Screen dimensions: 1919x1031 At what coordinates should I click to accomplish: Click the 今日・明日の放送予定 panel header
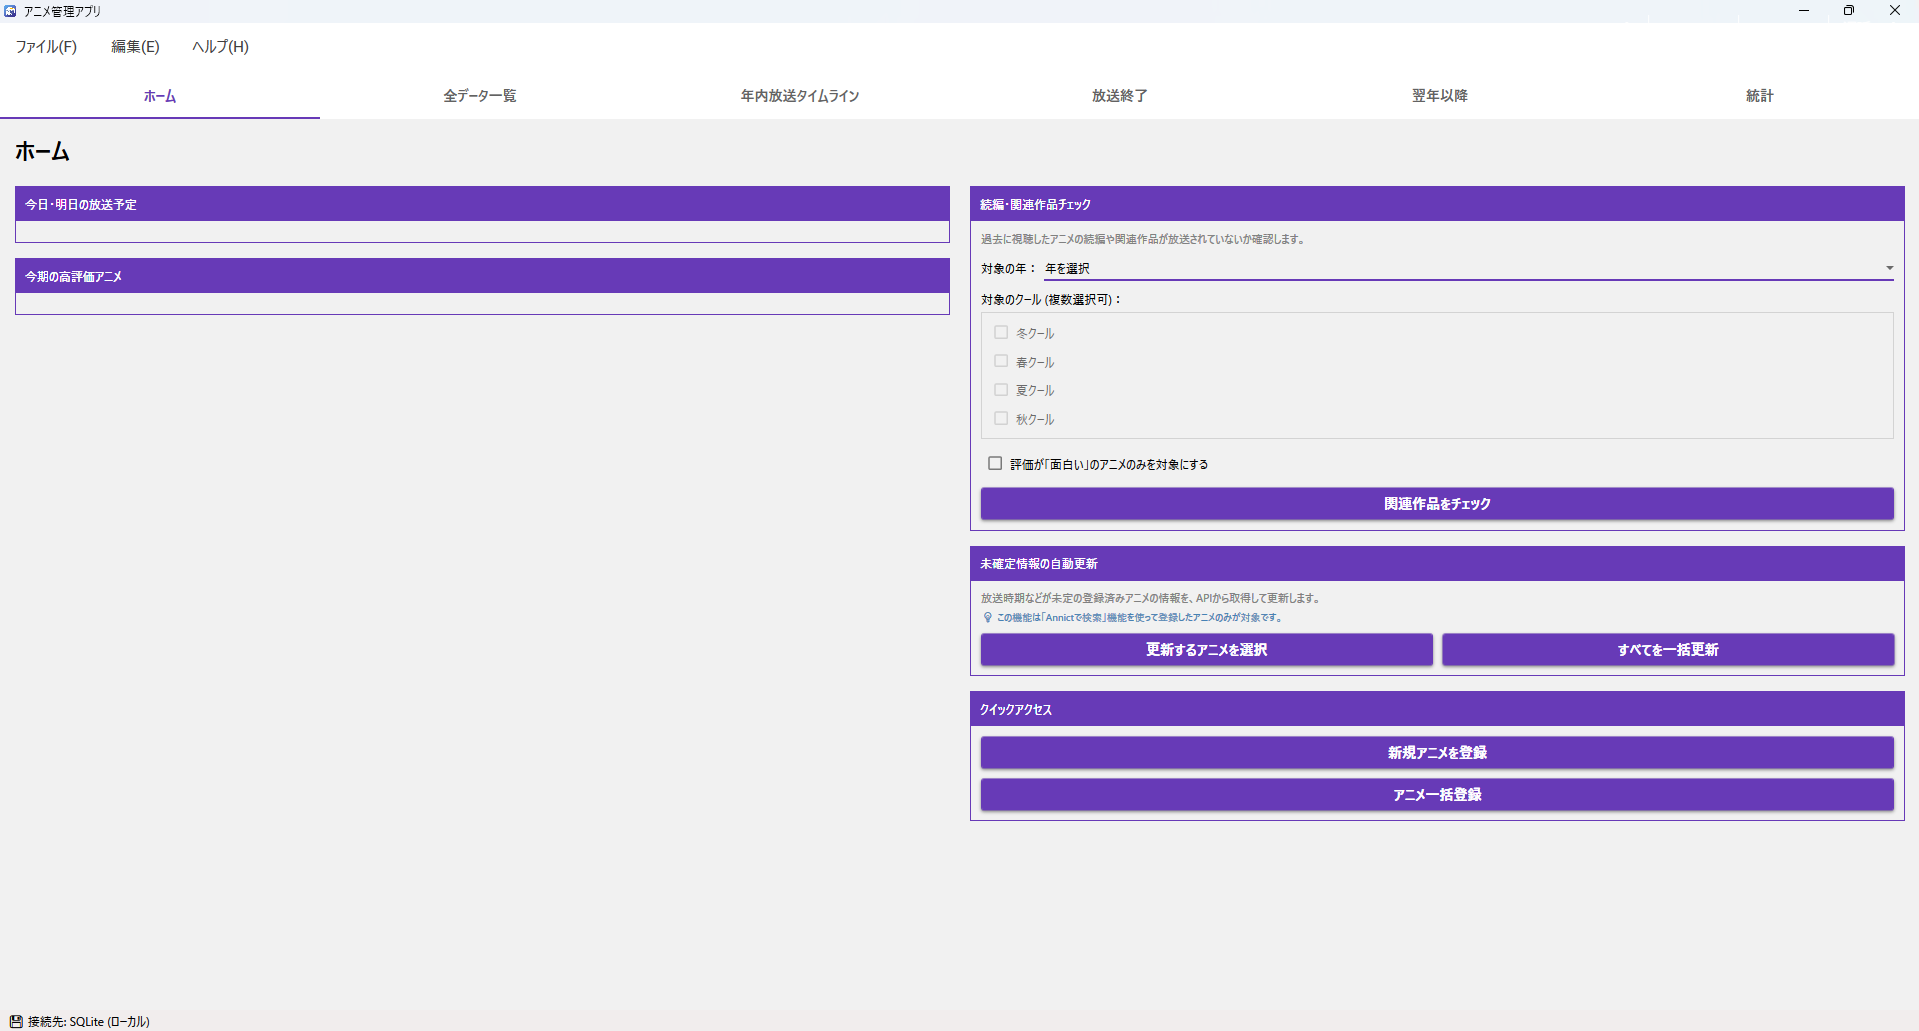coord(482,204)
